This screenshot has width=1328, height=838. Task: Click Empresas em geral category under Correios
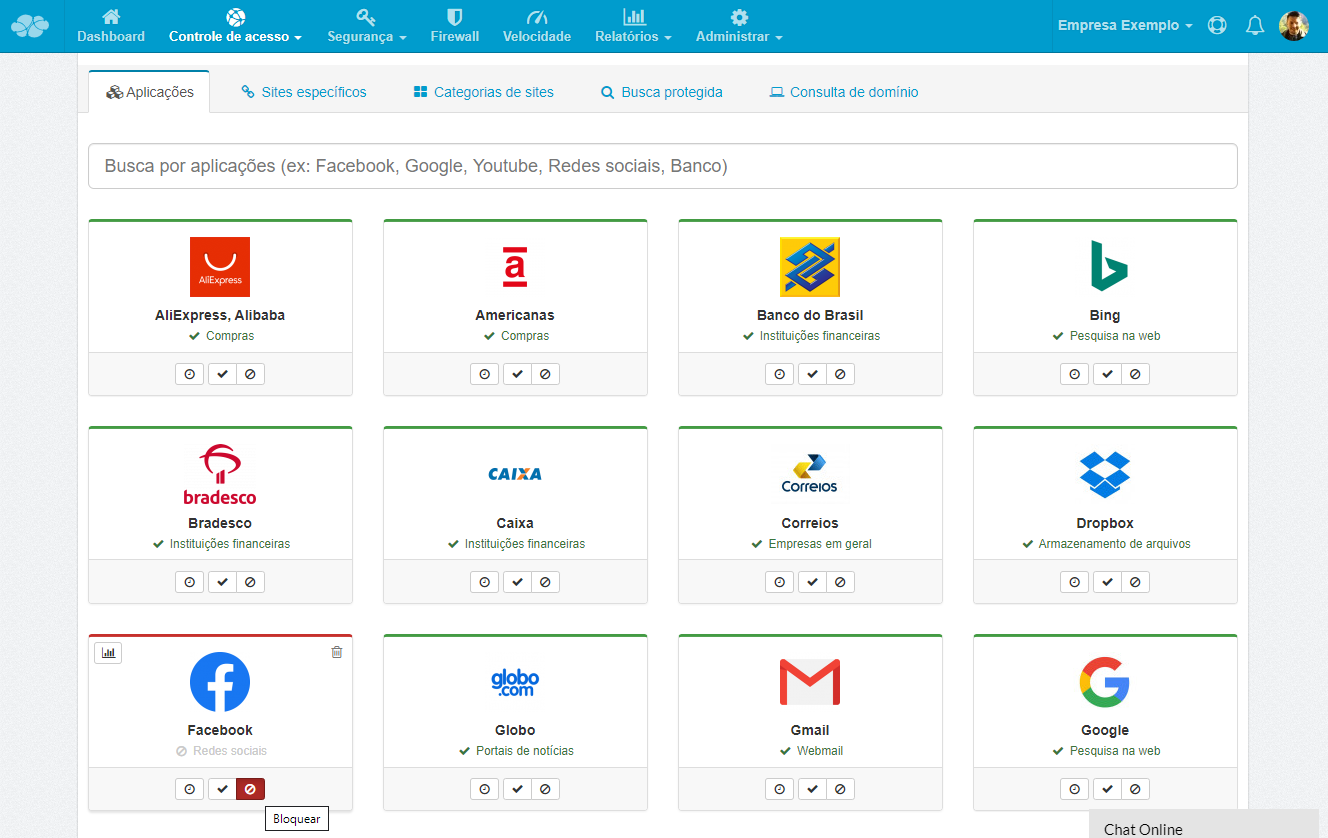(x=820, y=544)
